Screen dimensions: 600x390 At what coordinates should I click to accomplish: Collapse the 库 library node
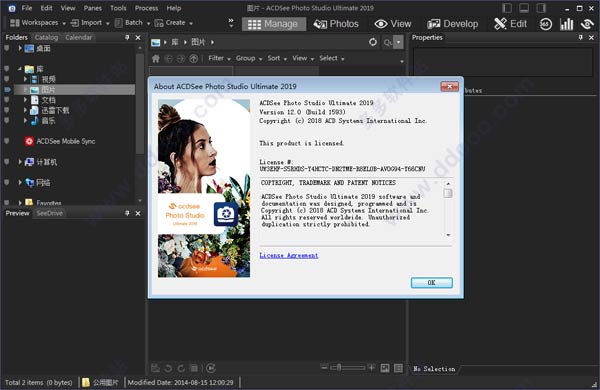(x=20, y=69)
